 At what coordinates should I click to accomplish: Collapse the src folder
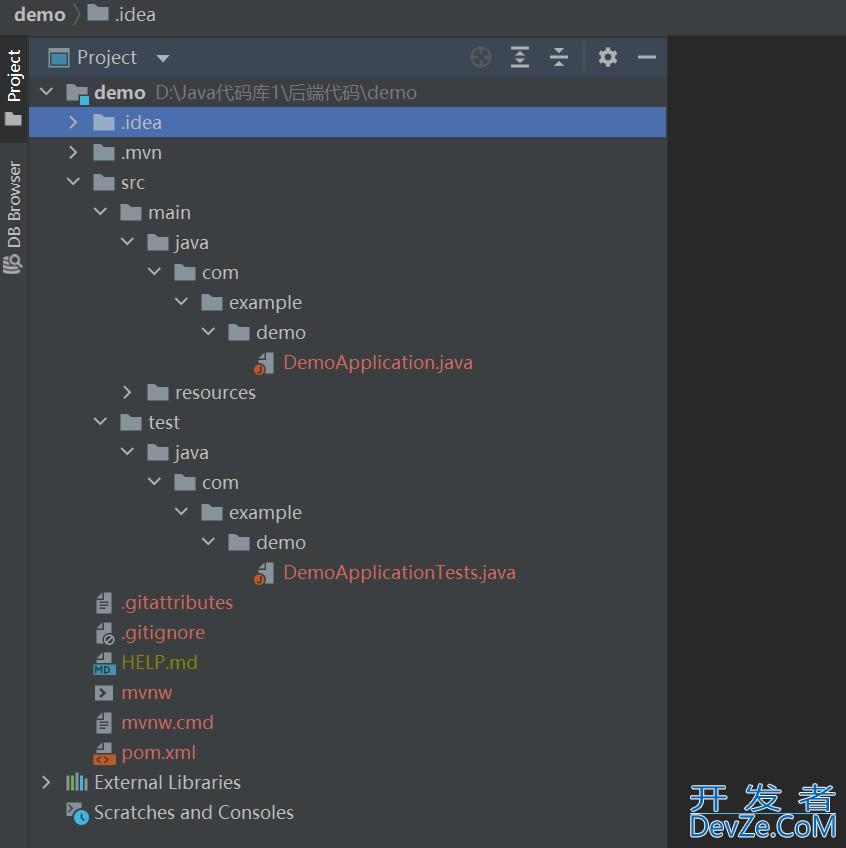click(x=73, y=182)
